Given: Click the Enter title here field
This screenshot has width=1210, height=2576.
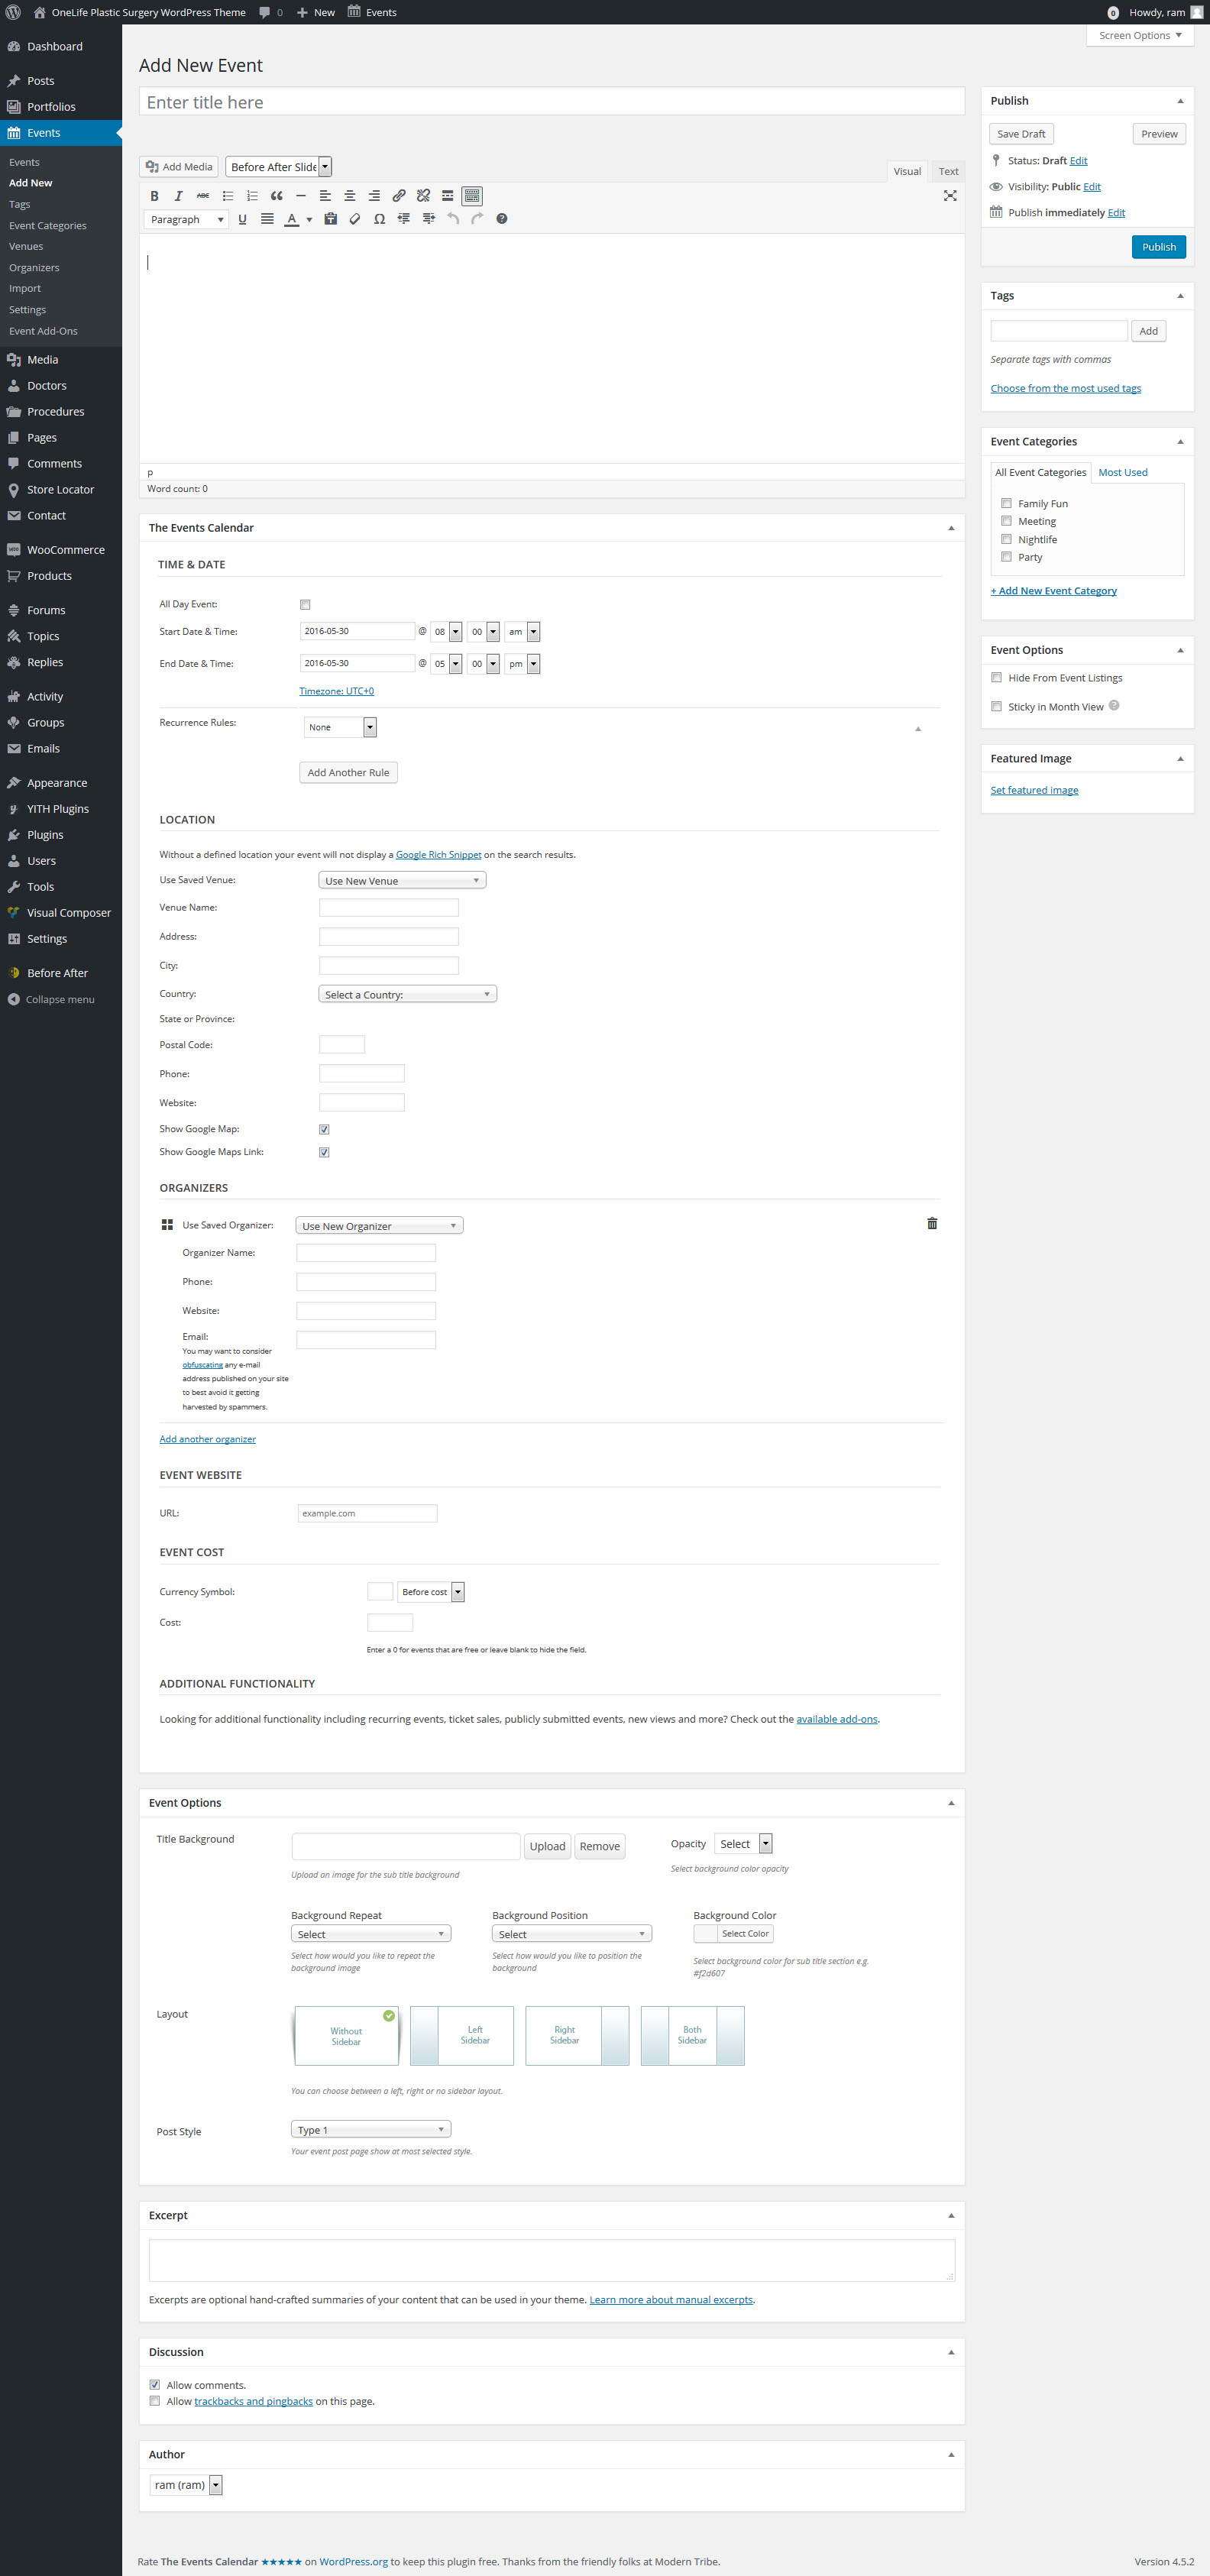Looking at the screenshot, I should (x=551, y=102).
